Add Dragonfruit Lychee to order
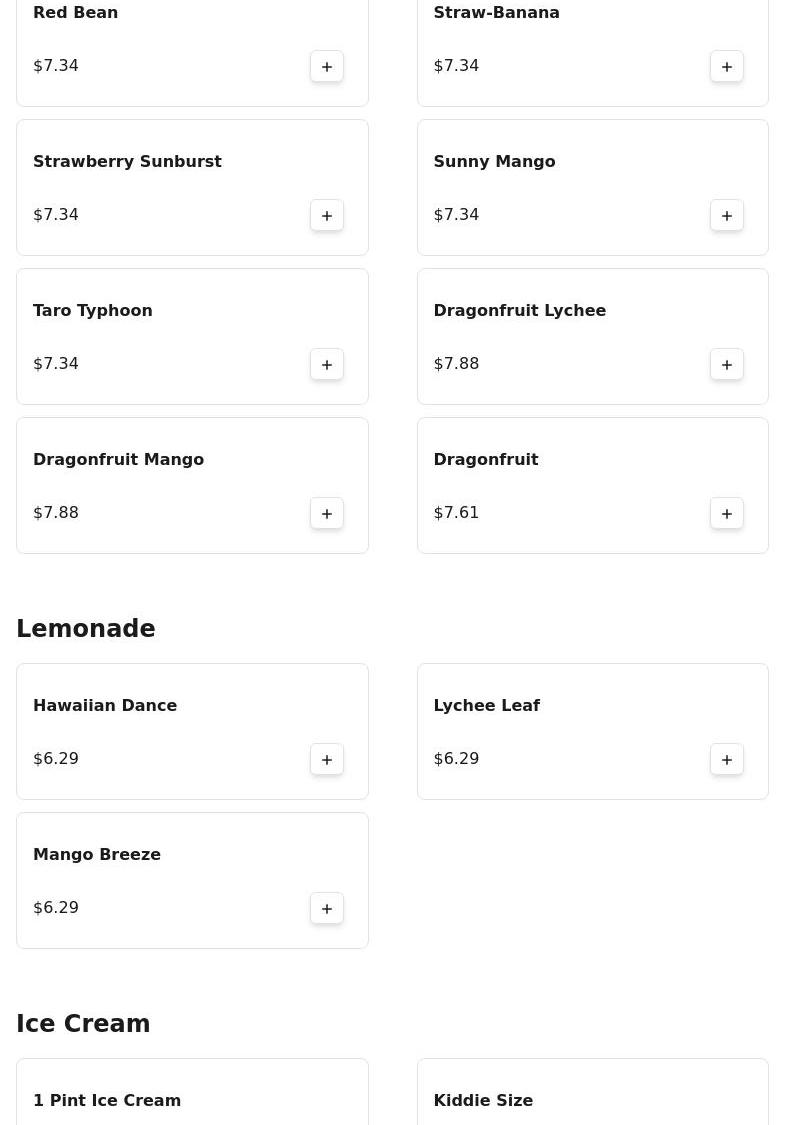This screenshot has height=1125, width=785. (726, 364)
